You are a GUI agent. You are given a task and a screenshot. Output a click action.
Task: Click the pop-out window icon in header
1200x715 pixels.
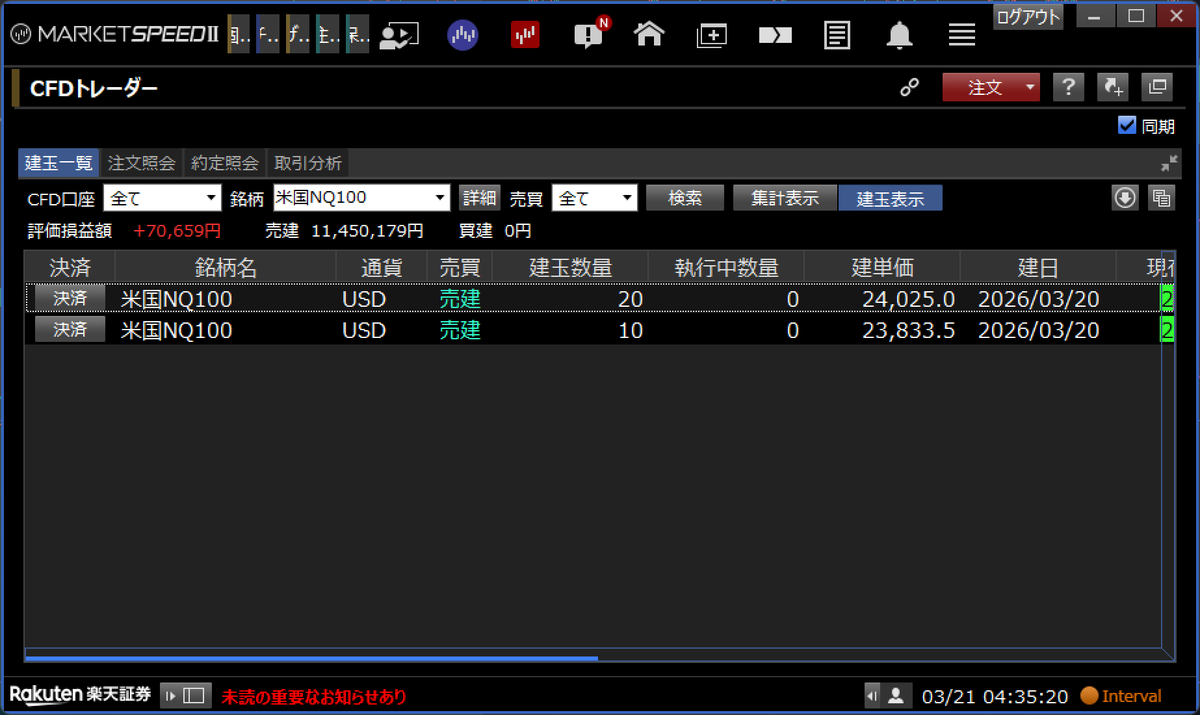click(1157, 88)
